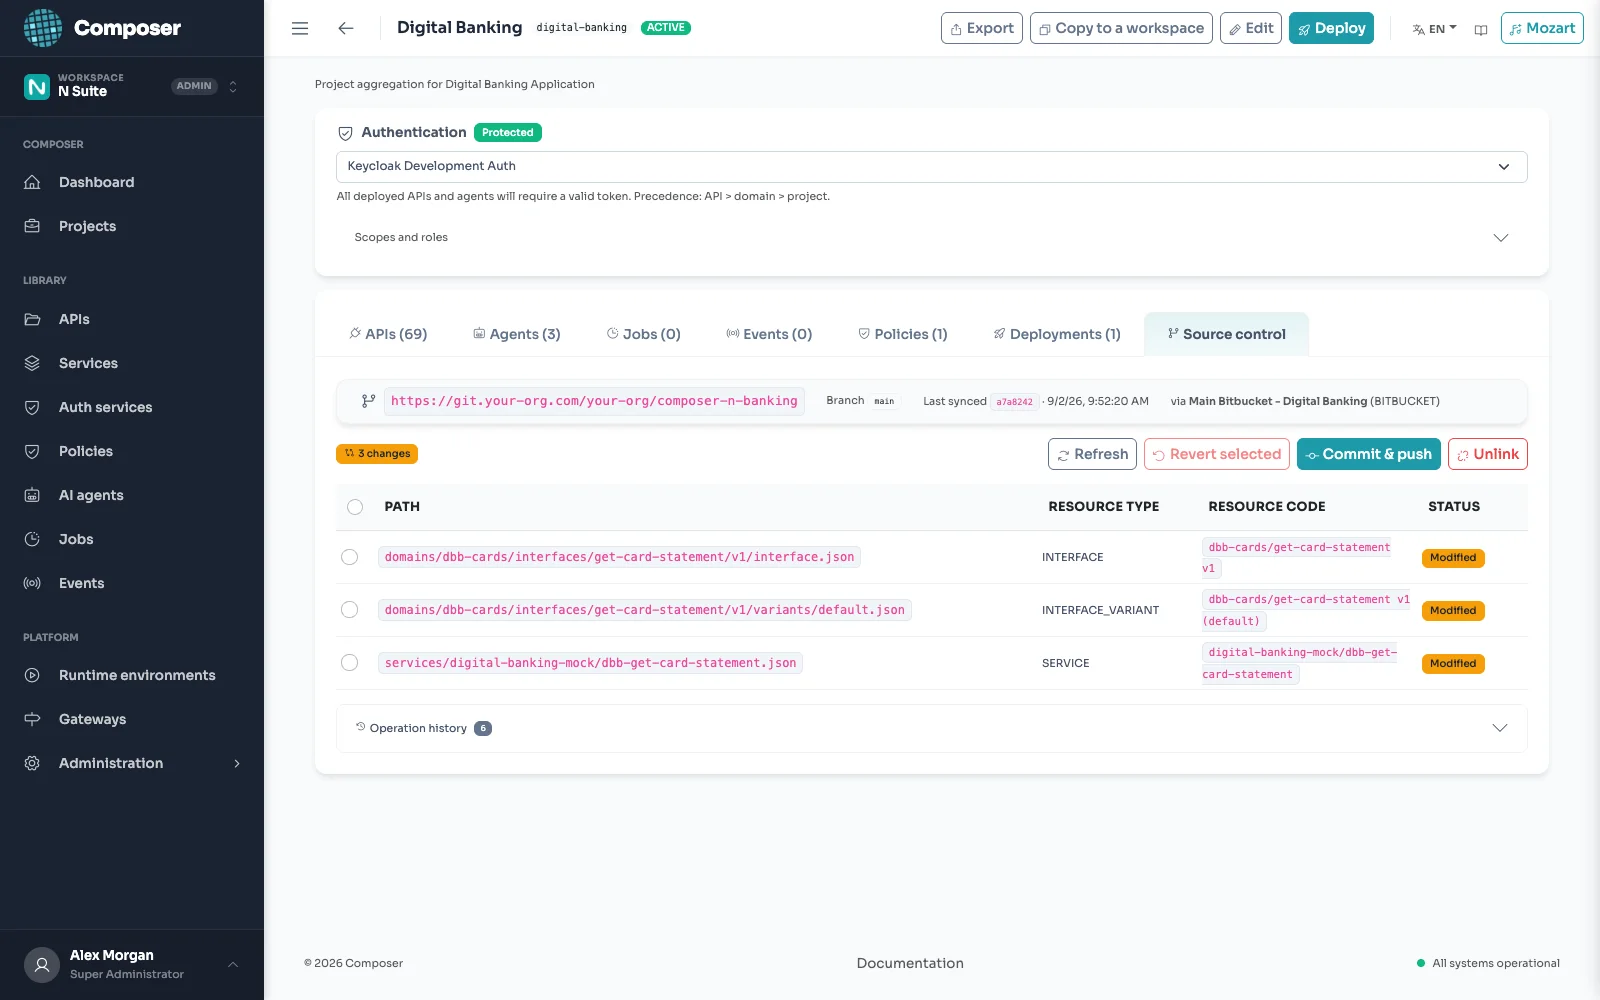Switch to Agents (3) tab
This screenshot has width=1600, height=1000.
517,334
